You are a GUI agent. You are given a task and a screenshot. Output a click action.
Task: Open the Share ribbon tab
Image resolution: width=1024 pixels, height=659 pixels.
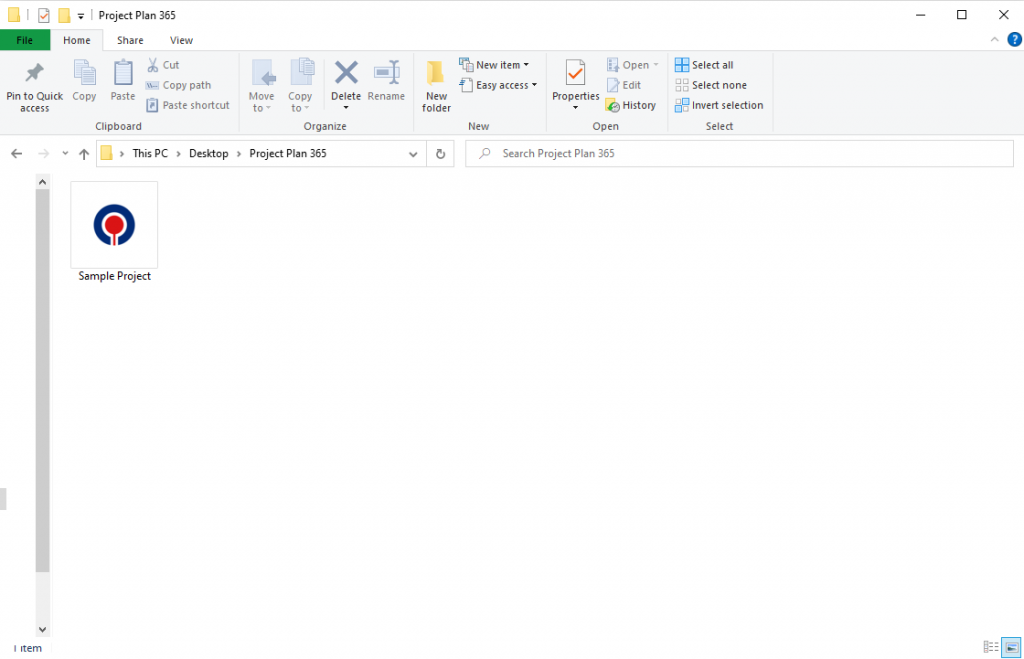pos(130,40)
